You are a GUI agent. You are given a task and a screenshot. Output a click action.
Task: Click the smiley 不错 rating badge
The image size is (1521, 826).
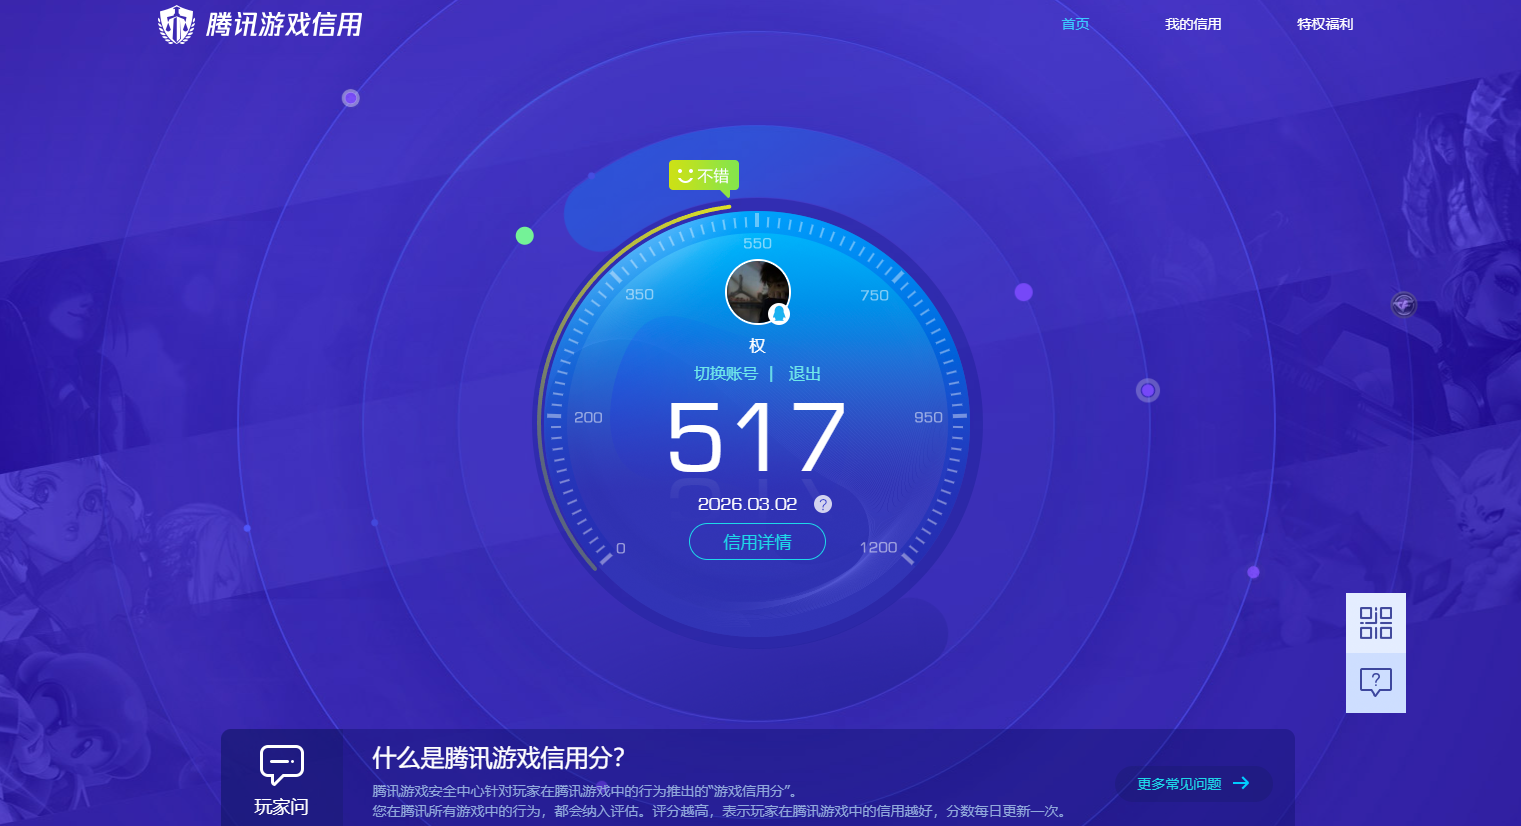(x=704, y=176)
